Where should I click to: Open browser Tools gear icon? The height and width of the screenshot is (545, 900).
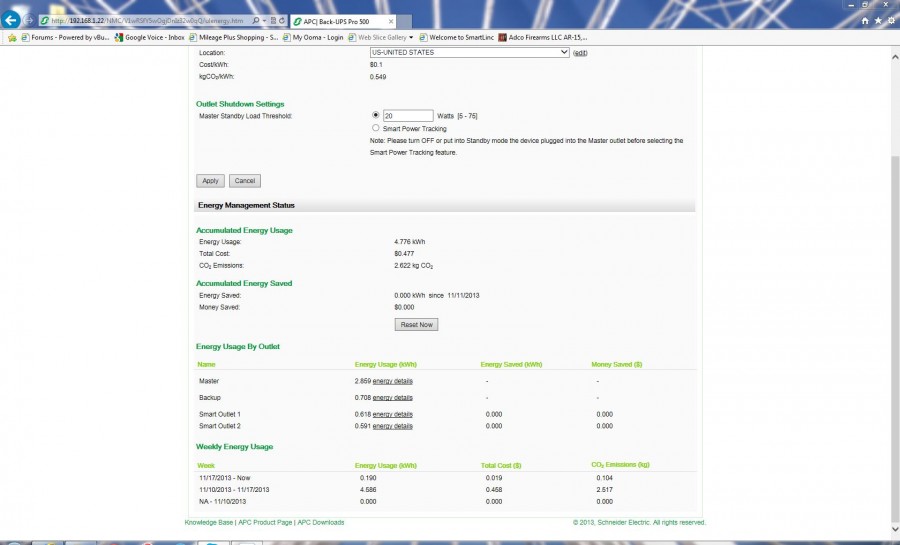click(x=888, y=20)
